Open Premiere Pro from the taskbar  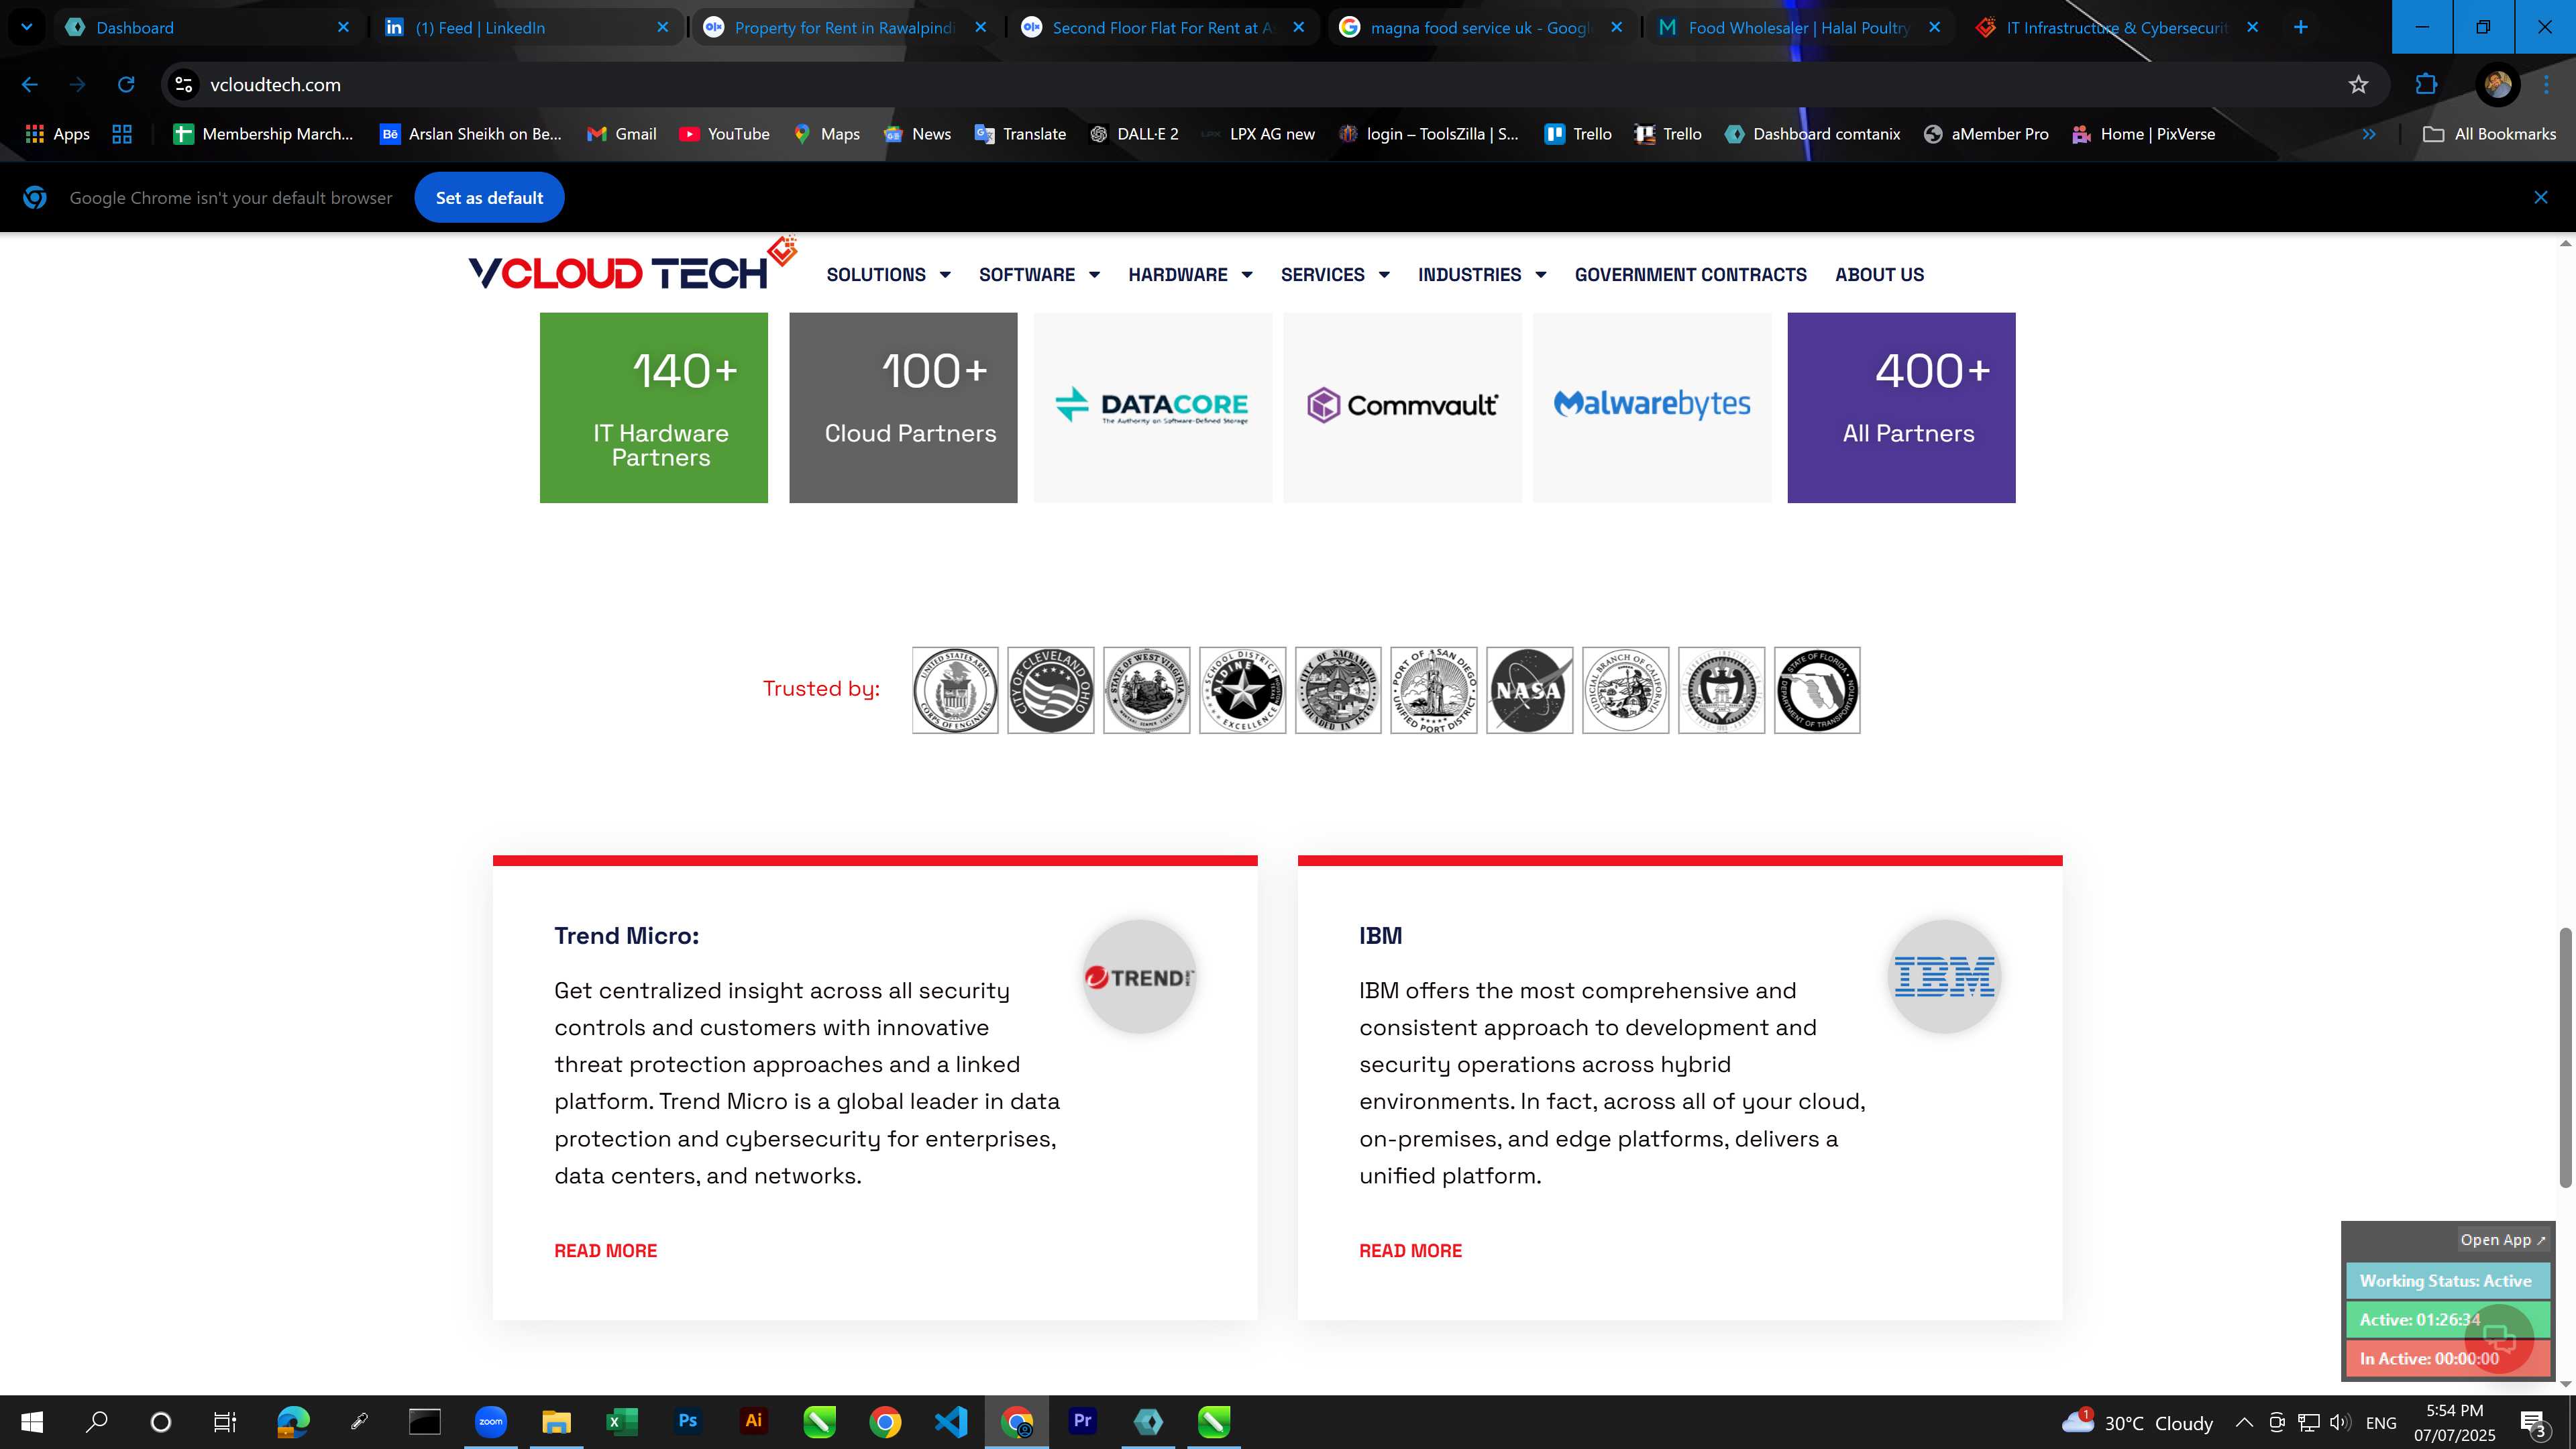coord(1082,1421)
